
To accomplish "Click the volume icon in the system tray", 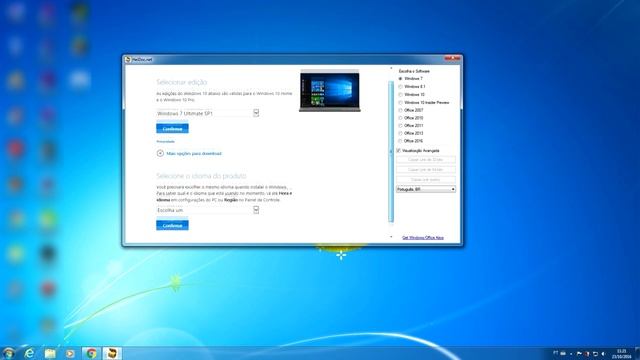I will point(603,353).
